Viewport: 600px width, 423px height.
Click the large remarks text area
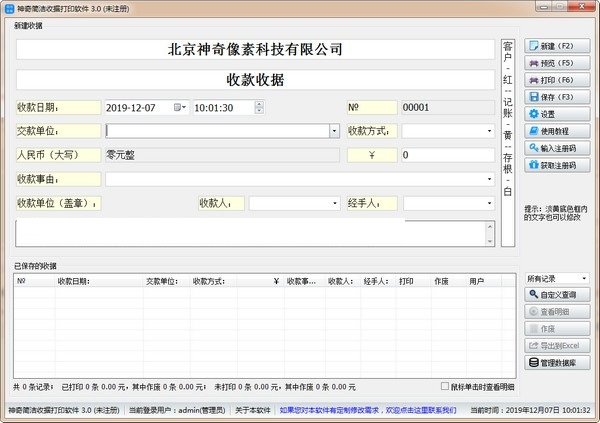coord(251,233)
